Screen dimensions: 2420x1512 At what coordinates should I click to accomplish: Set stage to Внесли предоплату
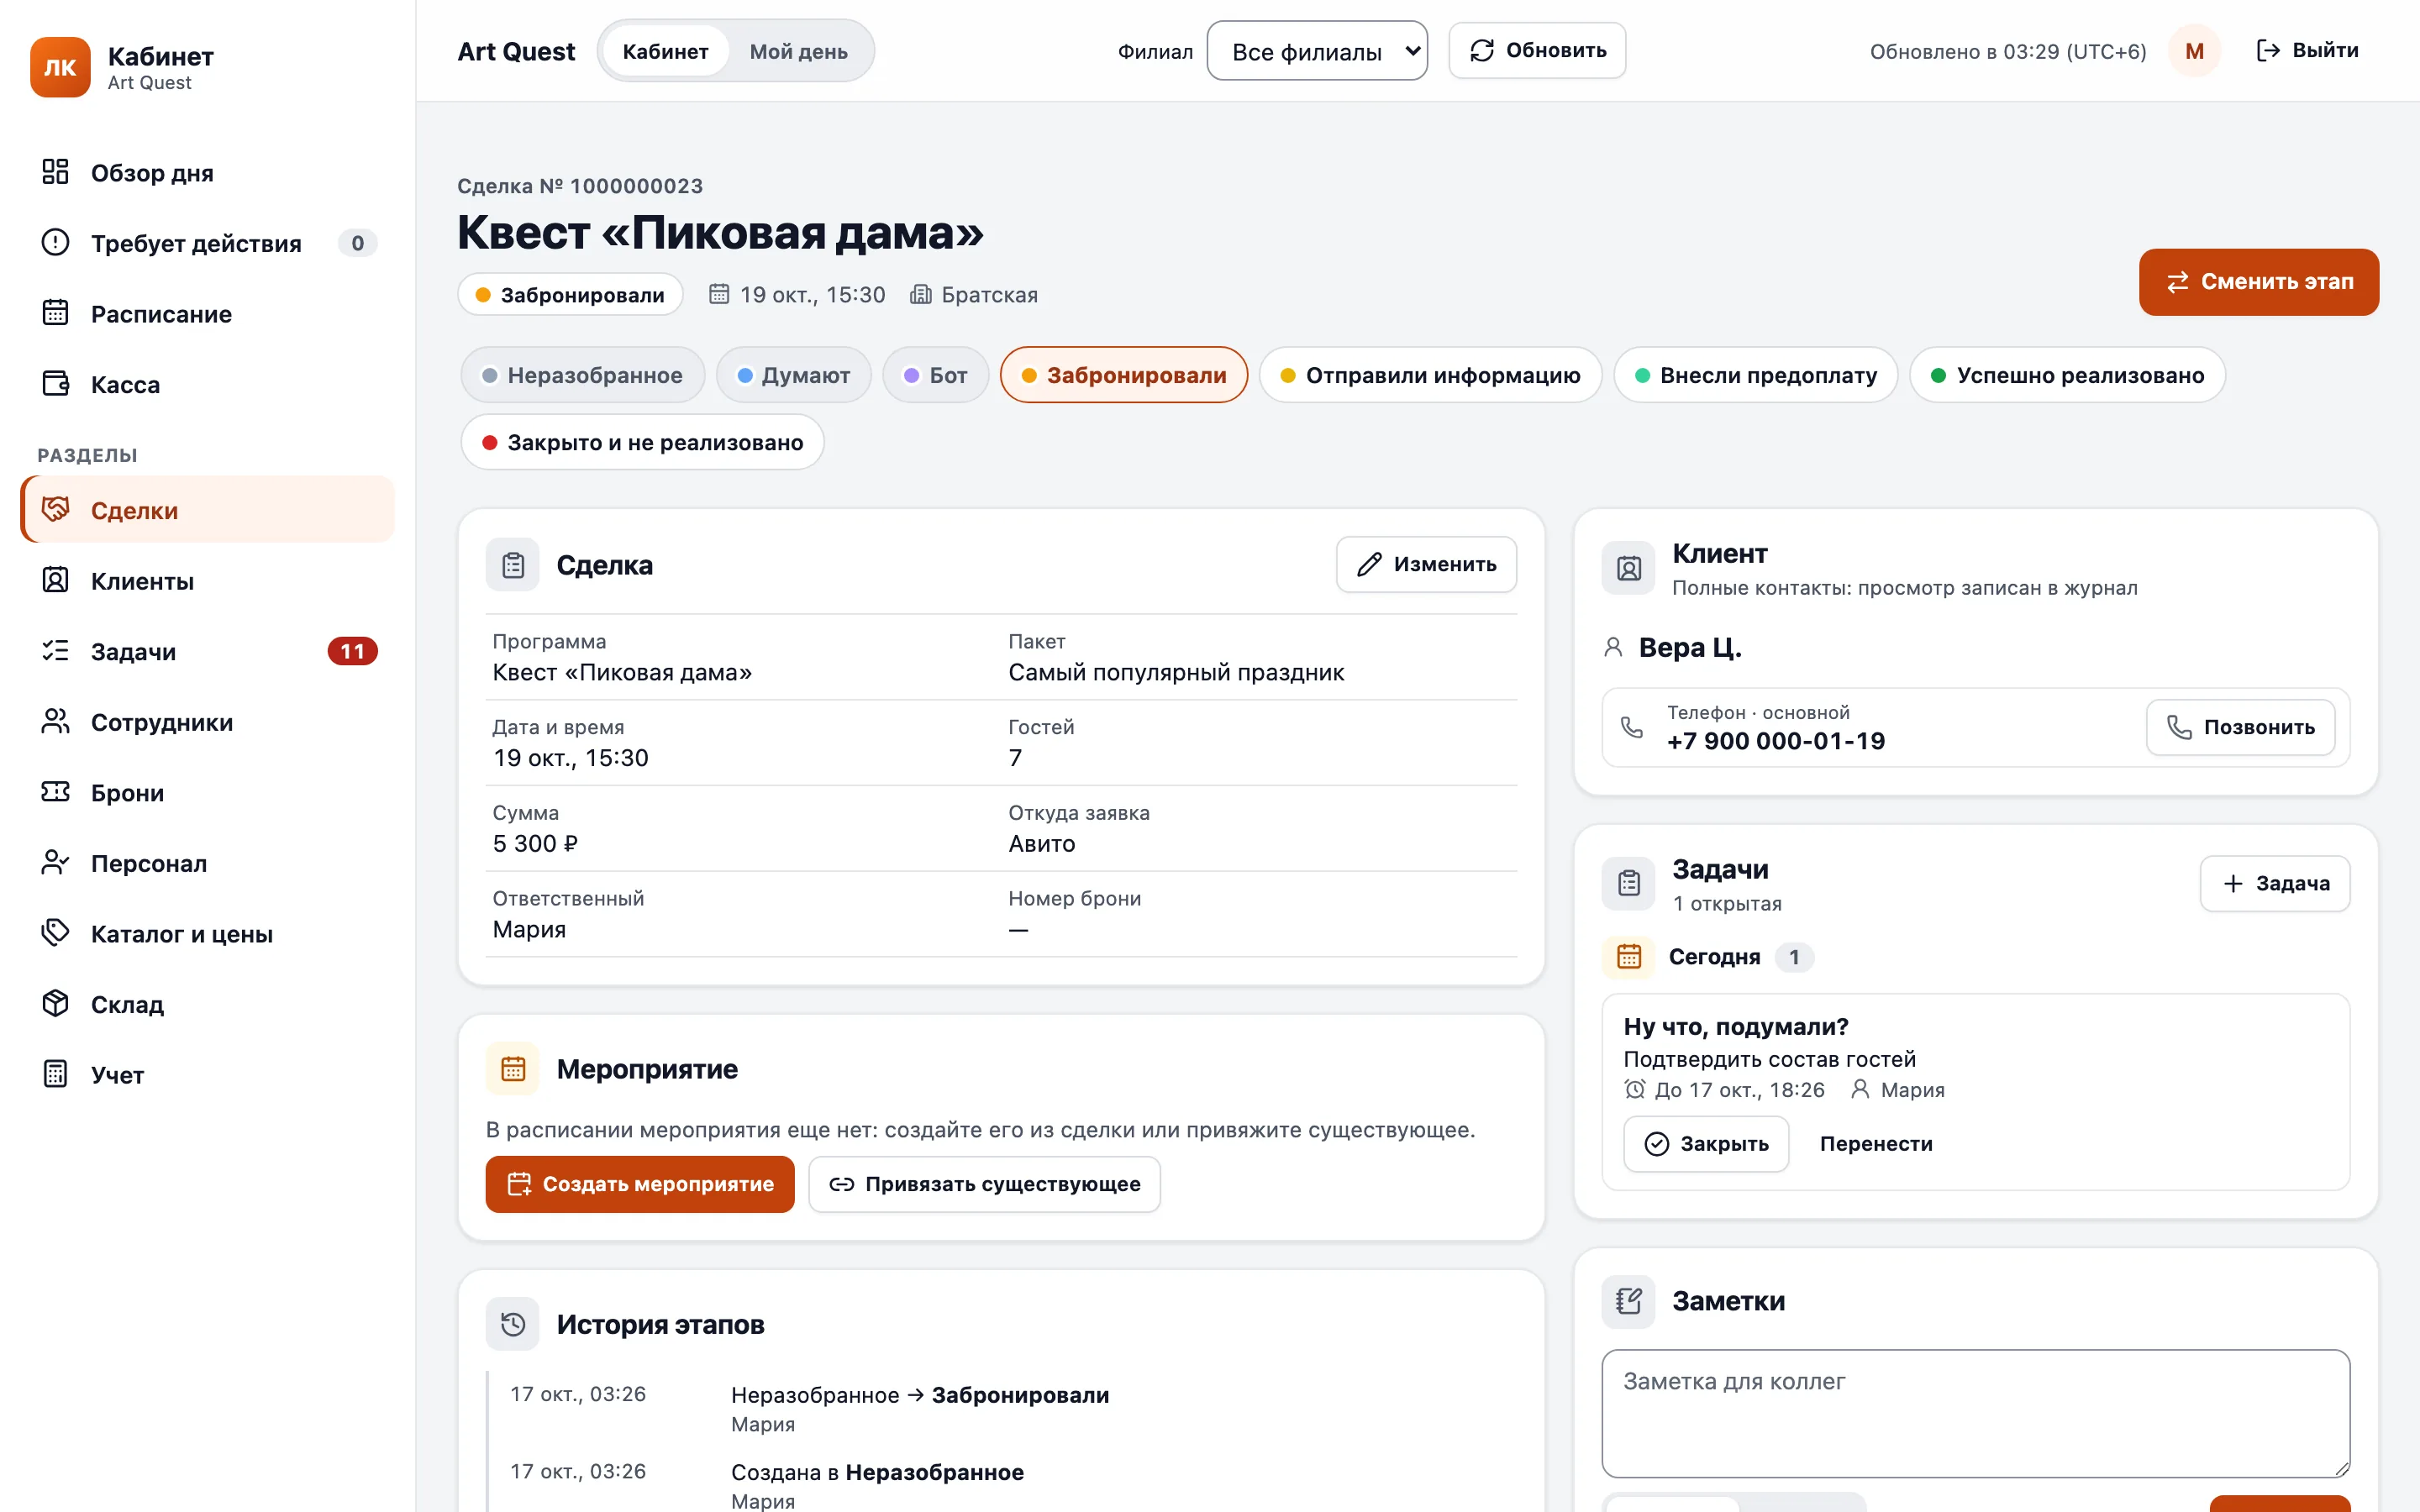pyautogui.click(x=1756, y=375)
